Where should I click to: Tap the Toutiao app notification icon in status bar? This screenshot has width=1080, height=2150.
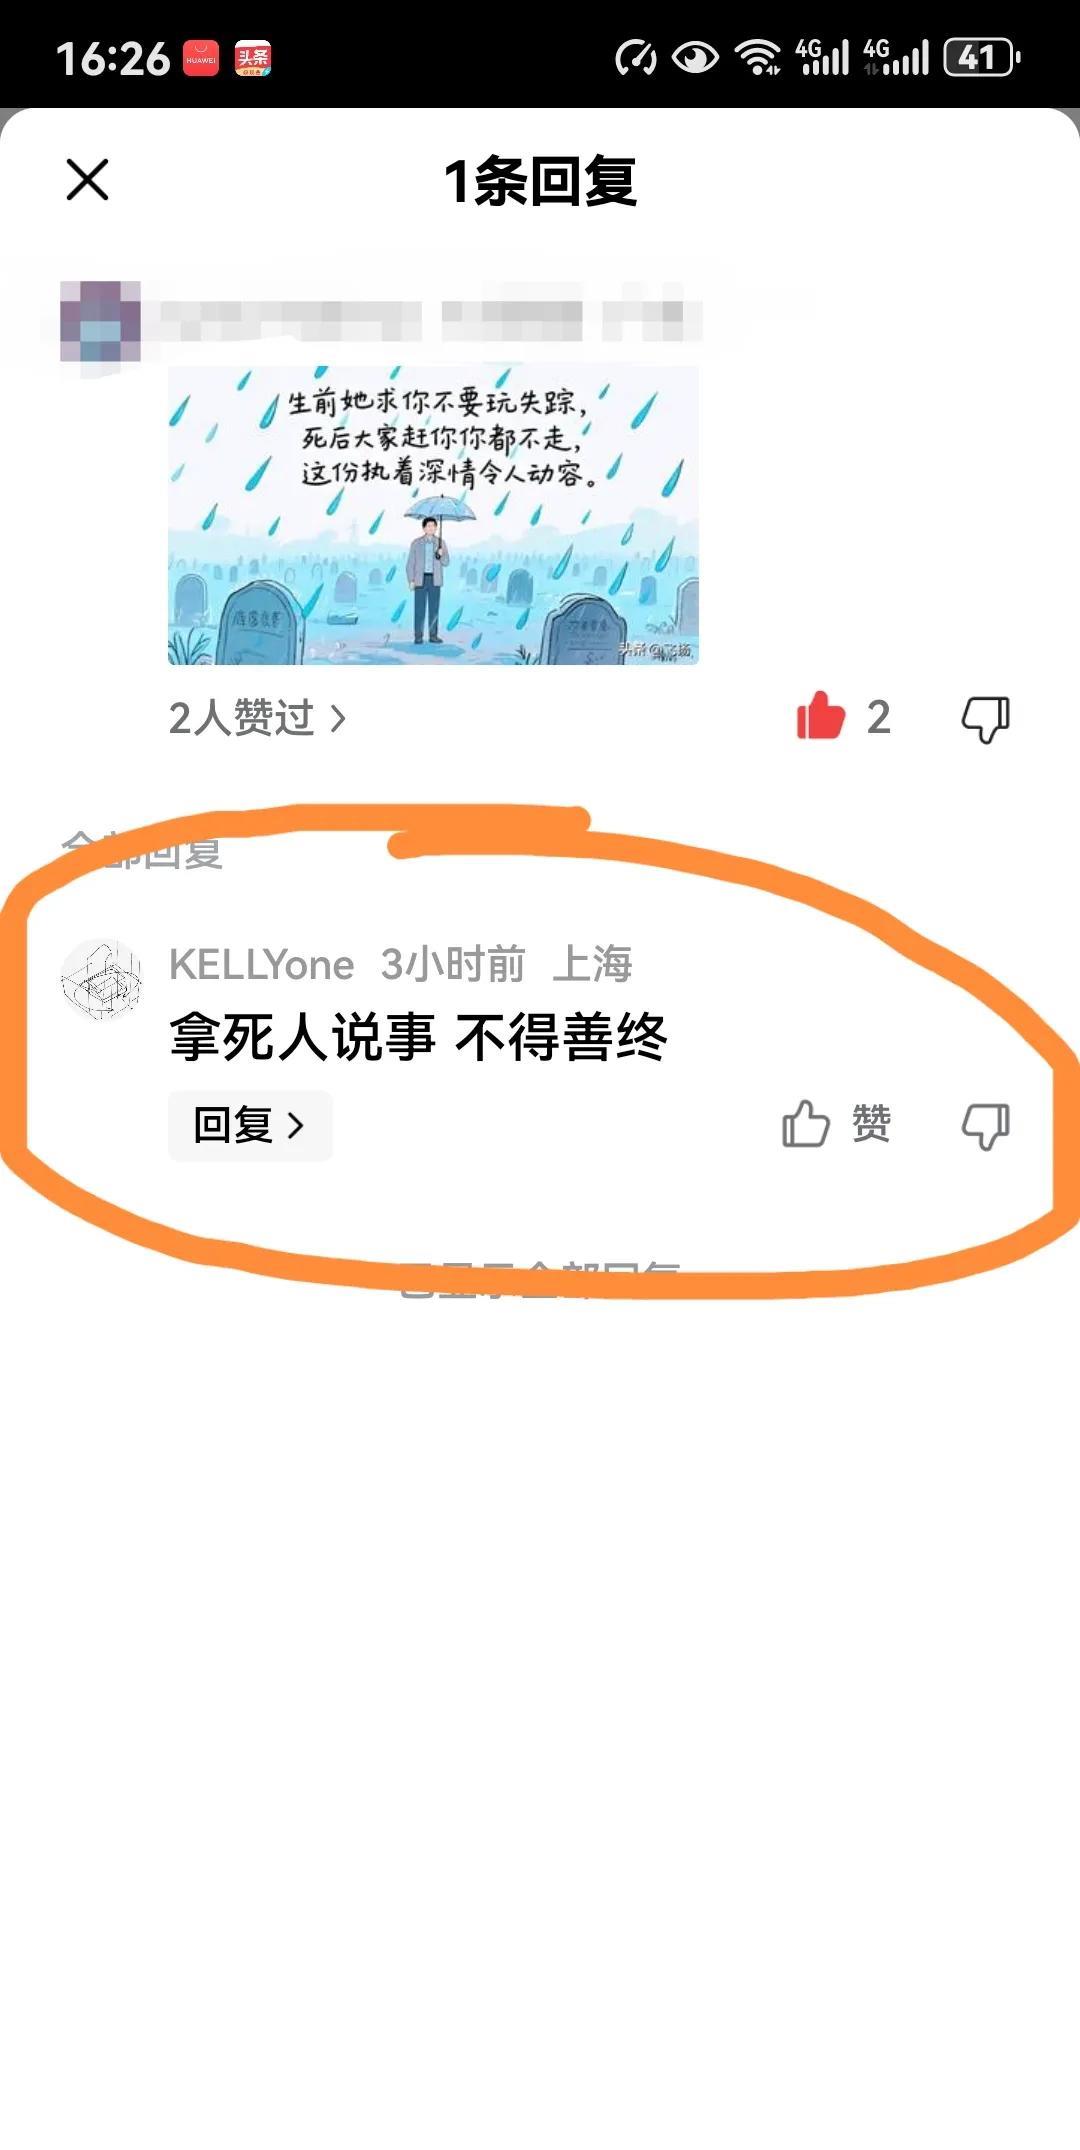(x=253, y=58)
